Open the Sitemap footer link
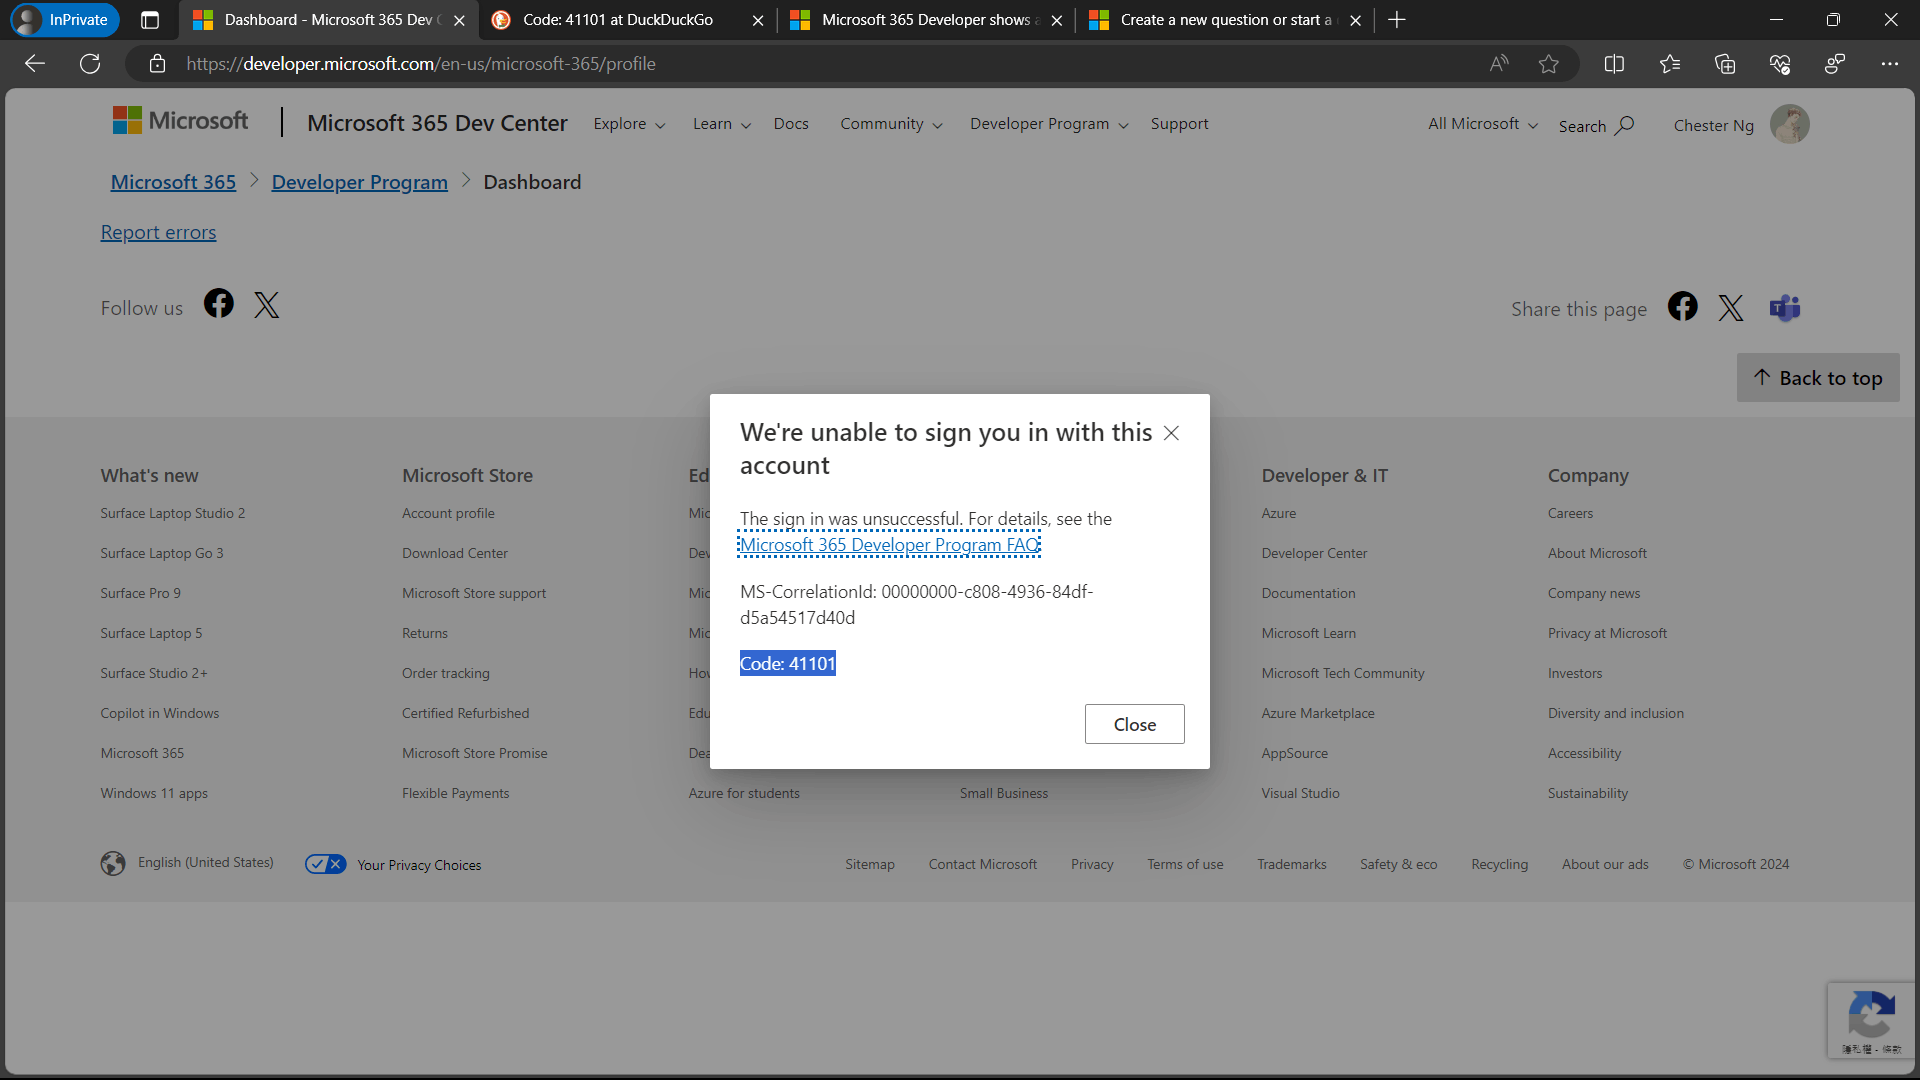The height and width of the screenshot is (1080, 1920). click(870, 864)
